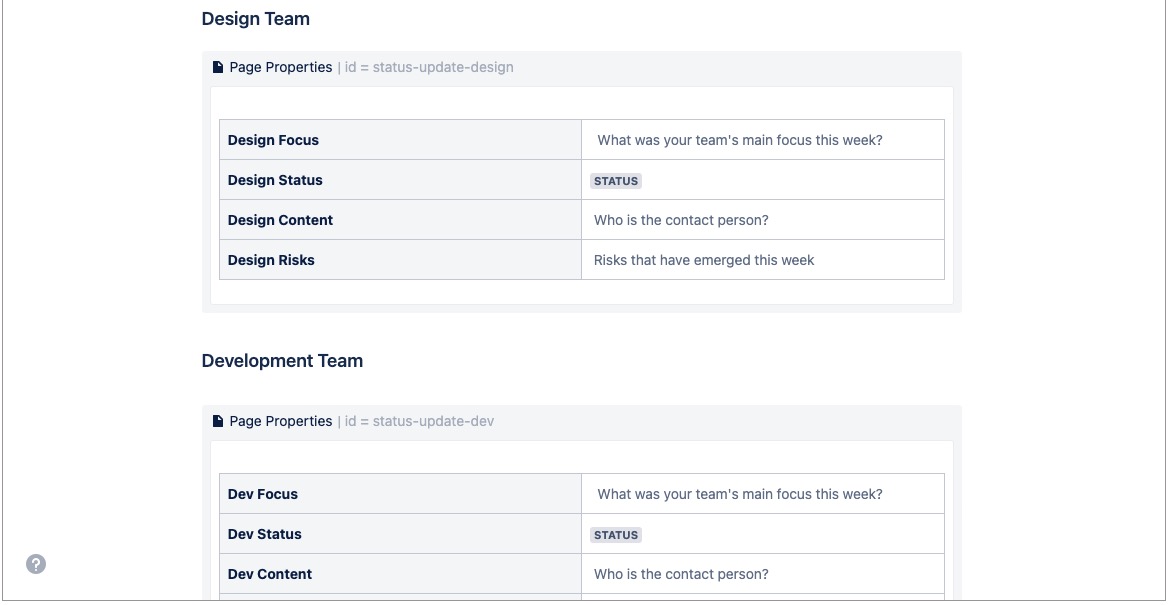Select the Dev Status lozenge
Viewport: 1169px width, 605px height.
(616, 535)
